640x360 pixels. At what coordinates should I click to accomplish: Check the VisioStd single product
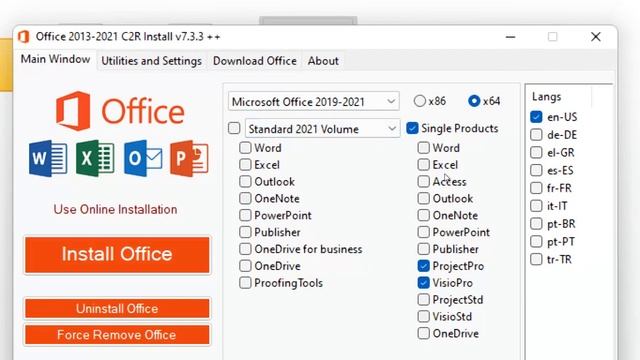(x=445, y=316)
